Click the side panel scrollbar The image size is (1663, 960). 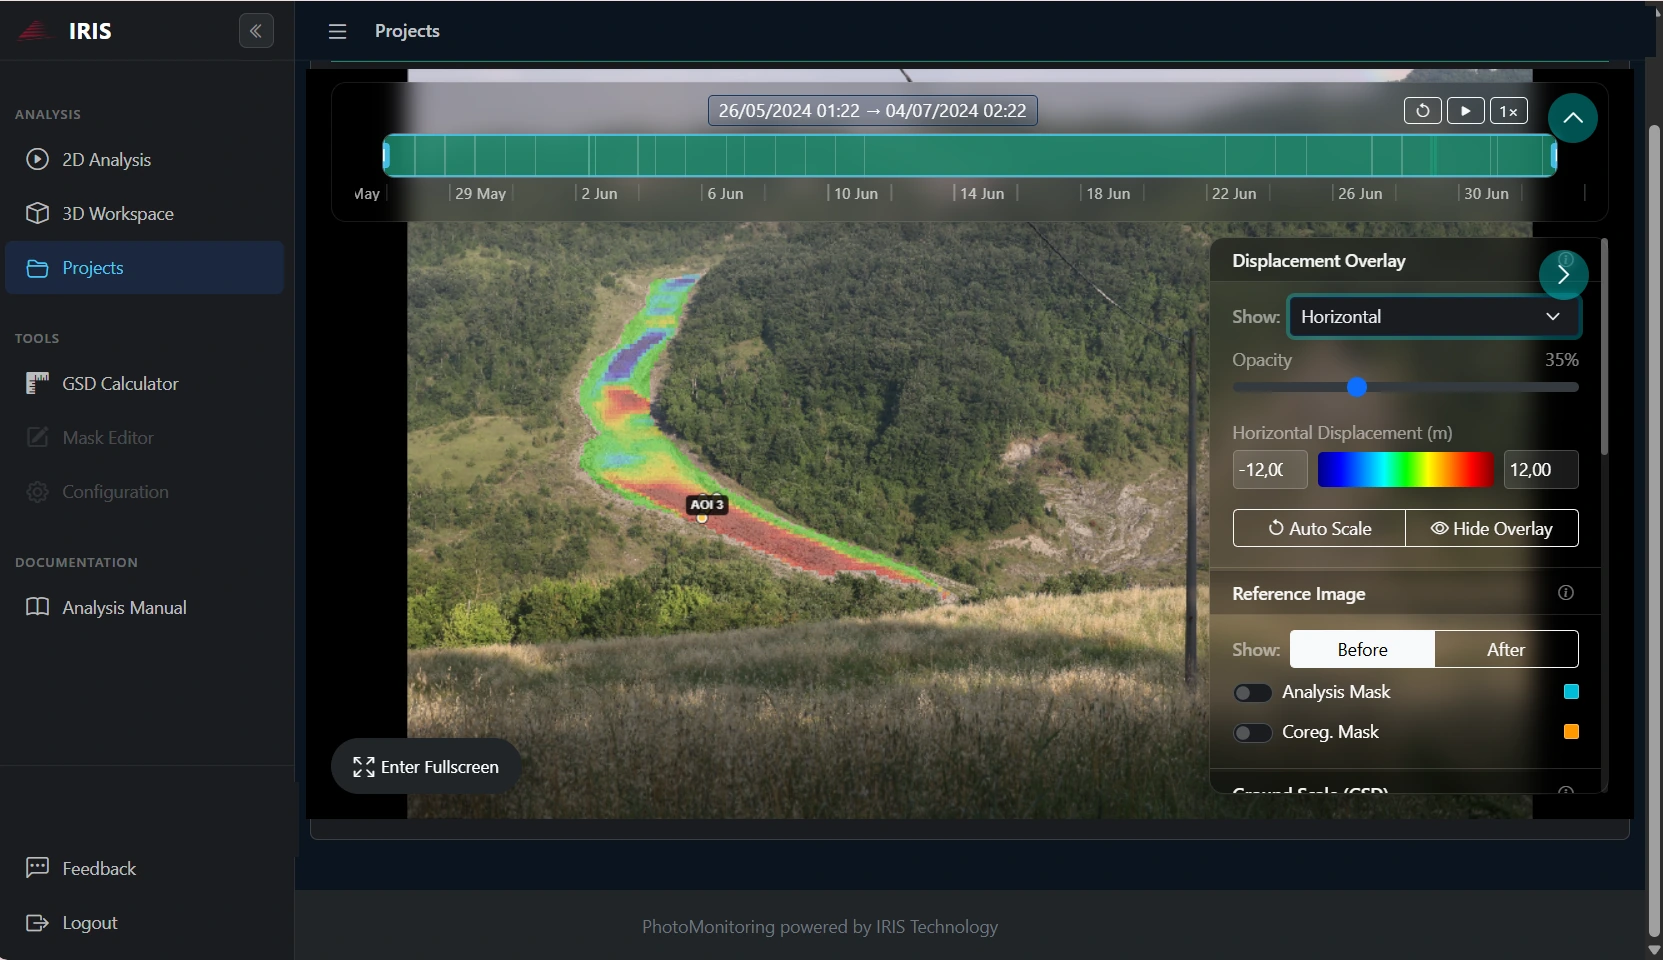pyautogui.click(x=1604, y=347)
